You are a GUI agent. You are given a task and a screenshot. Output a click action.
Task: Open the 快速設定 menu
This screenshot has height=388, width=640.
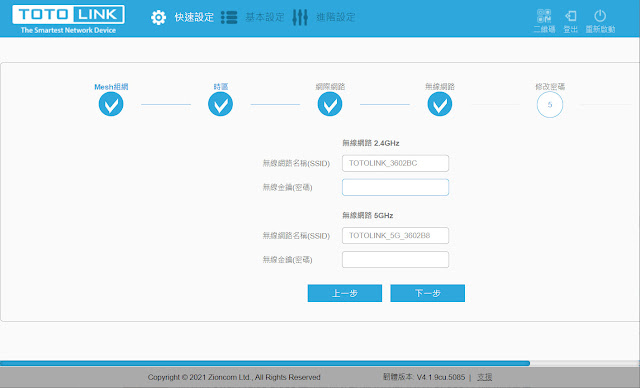pyautogui.click(x=194, y=18)
